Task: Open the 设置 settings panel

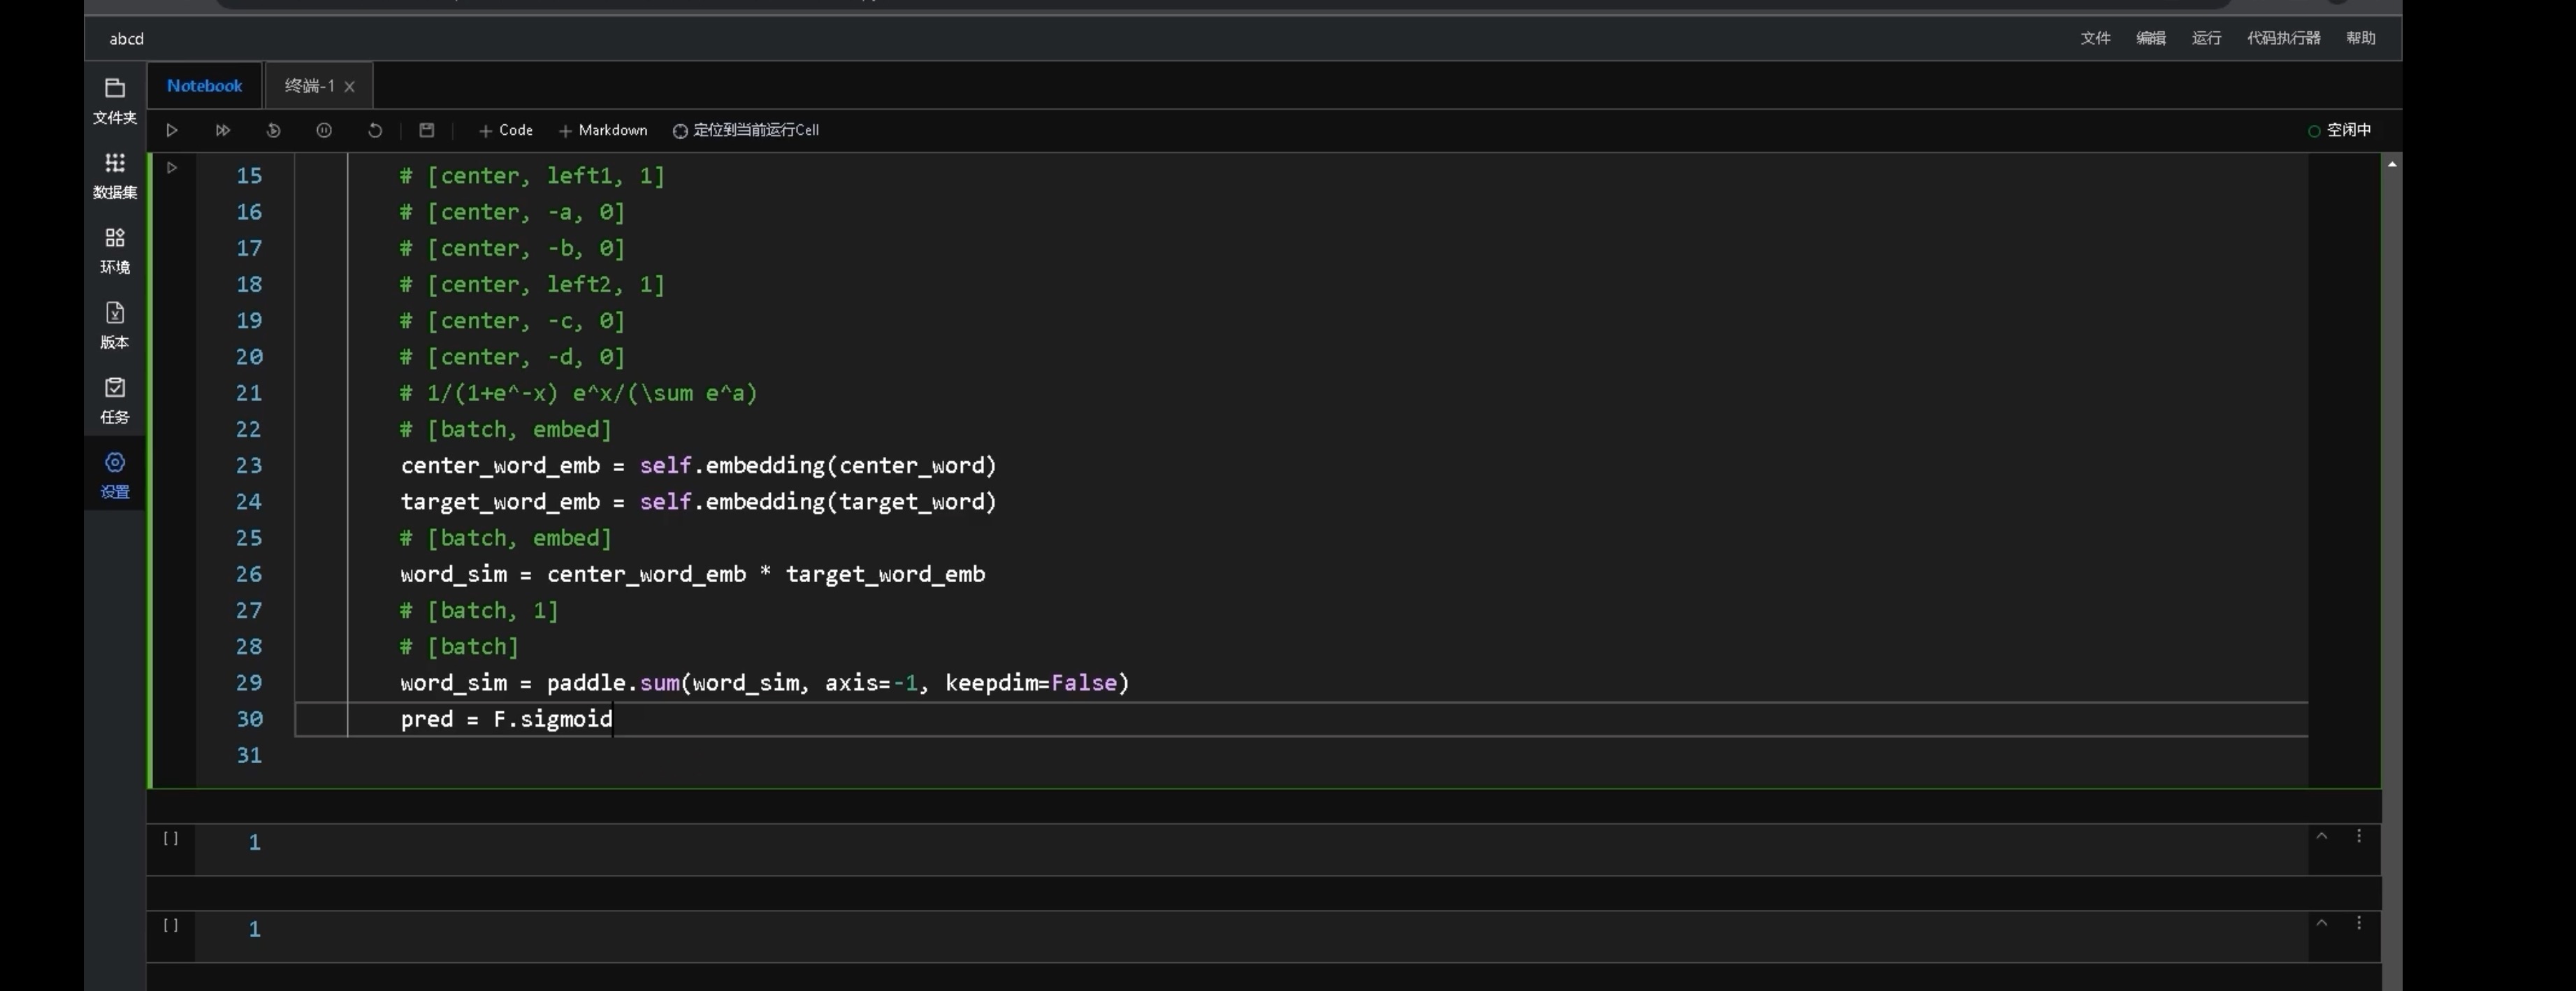Action: pos(115,476)
